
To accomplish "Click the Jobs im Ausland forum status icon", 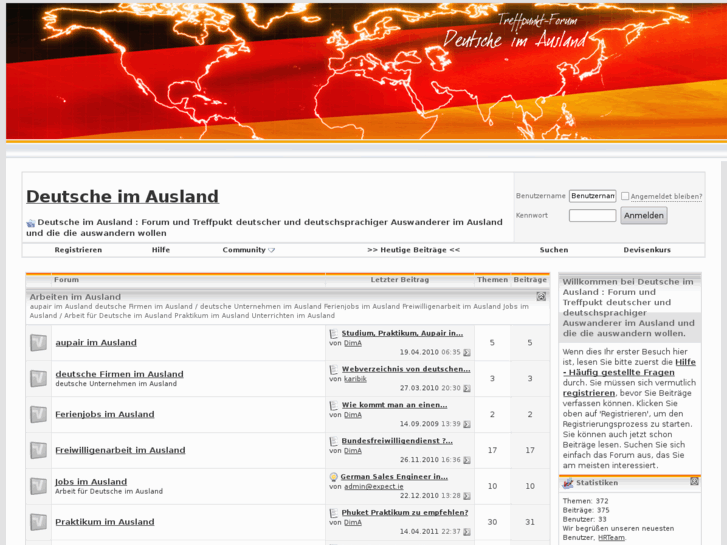I will pos(38,486).
